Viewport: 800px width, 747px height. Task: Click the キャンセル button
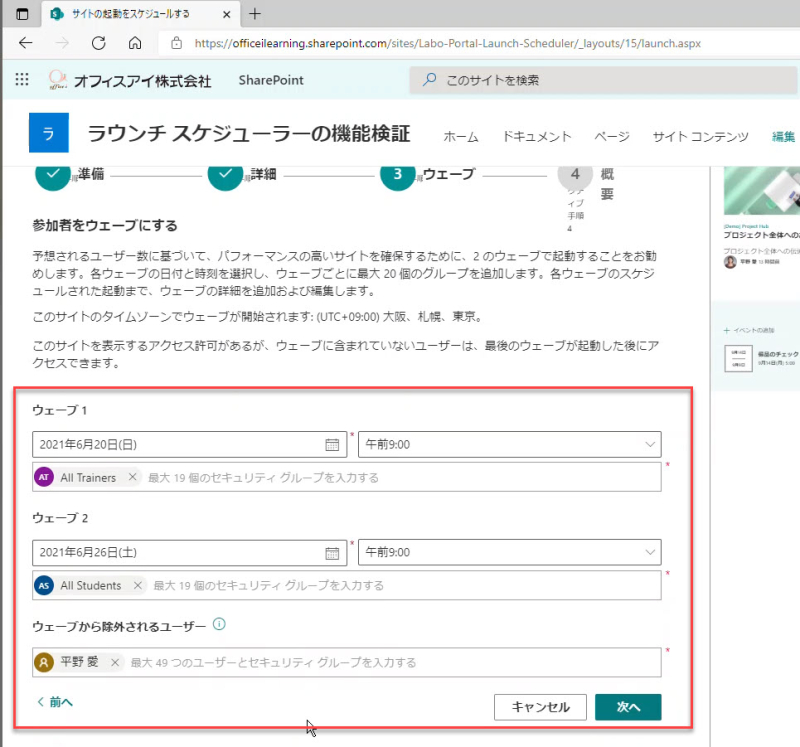click(x=540, y=707)
